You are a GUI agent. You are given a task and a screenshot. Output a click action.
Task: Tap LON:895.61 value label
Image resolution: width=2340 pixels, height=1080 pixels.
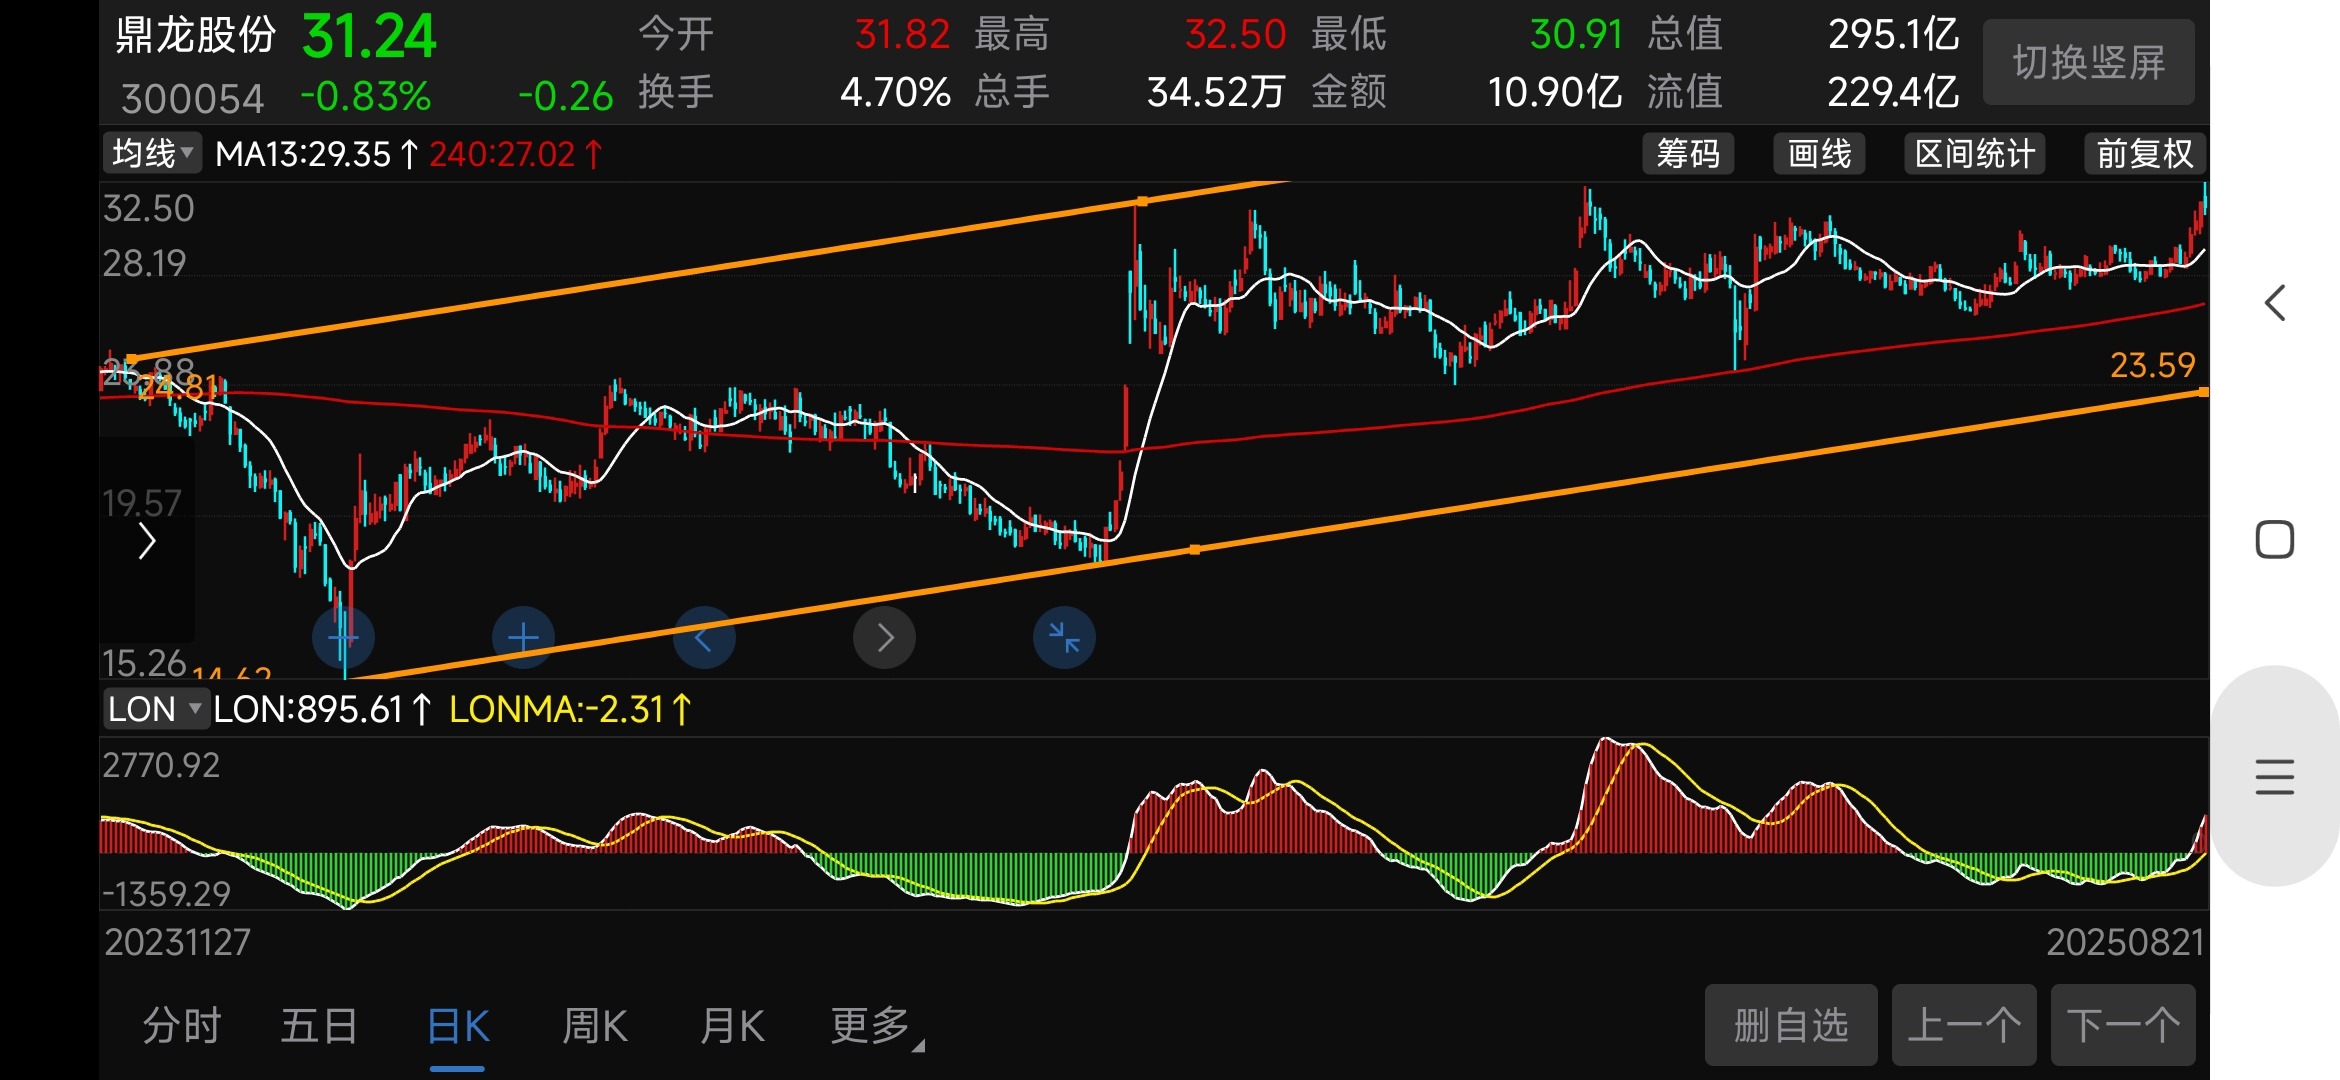pyautogui.click(x=322, y=709)
